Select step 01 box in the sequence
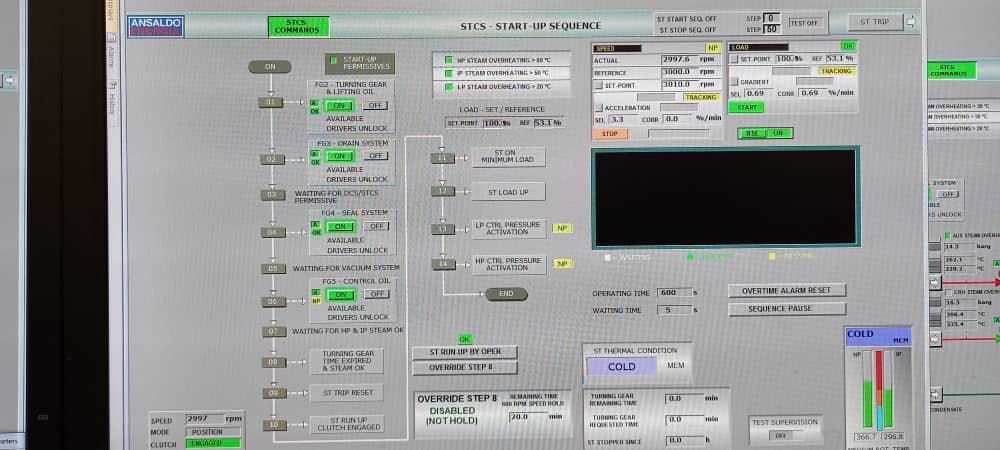This screenshot has width=1000, height=450. pos(270,102)
